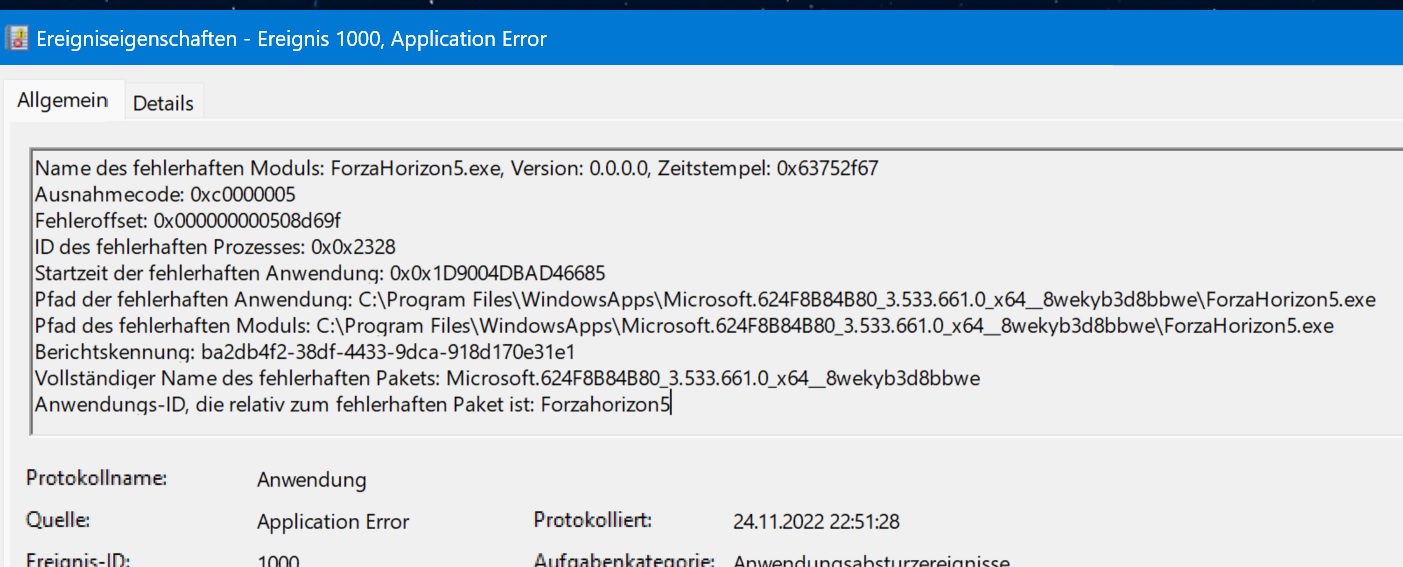Click the Protokolliert label

tap(592, 520)
